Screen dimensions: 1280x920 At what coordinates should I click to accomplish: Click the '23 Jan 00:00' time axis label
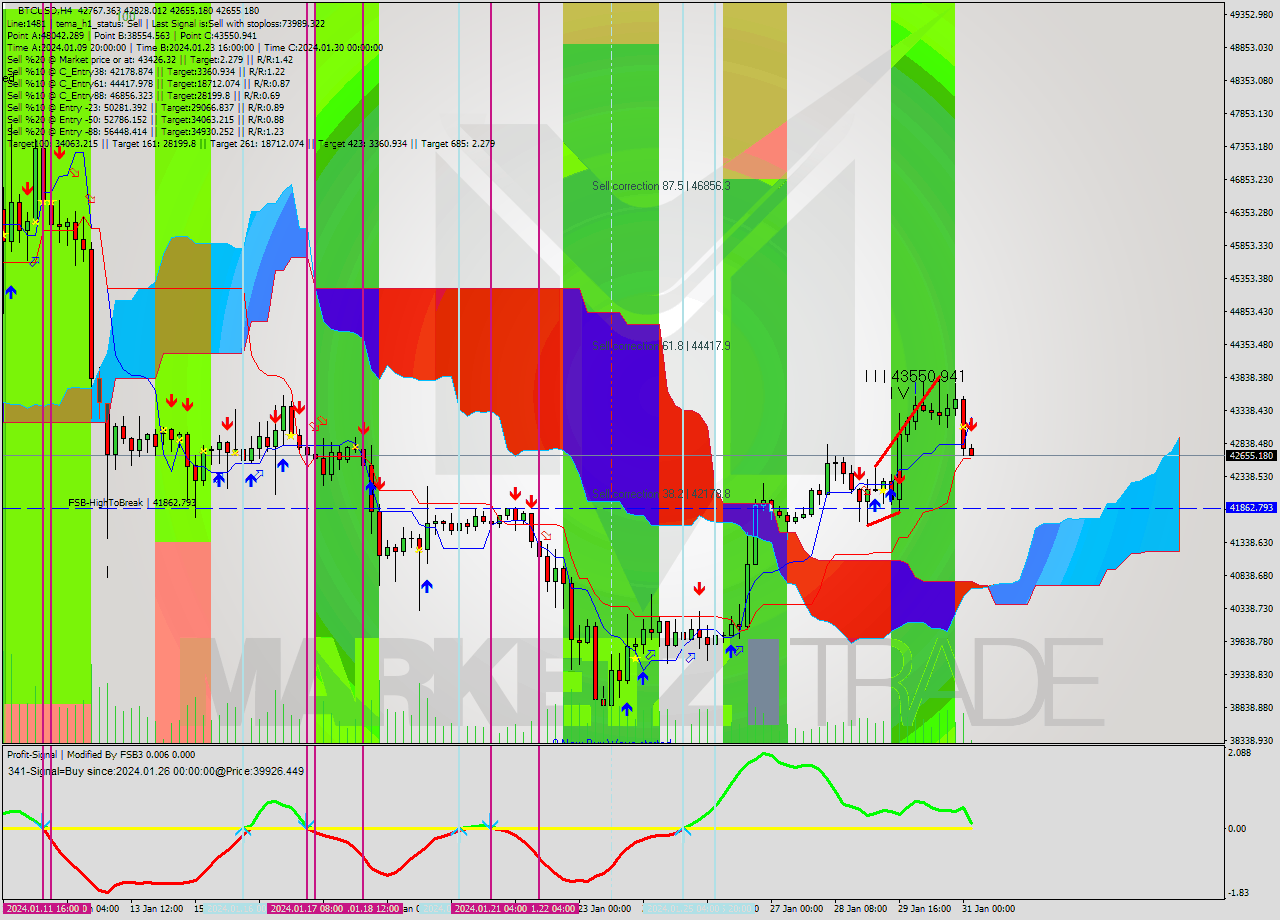(604, 909)
